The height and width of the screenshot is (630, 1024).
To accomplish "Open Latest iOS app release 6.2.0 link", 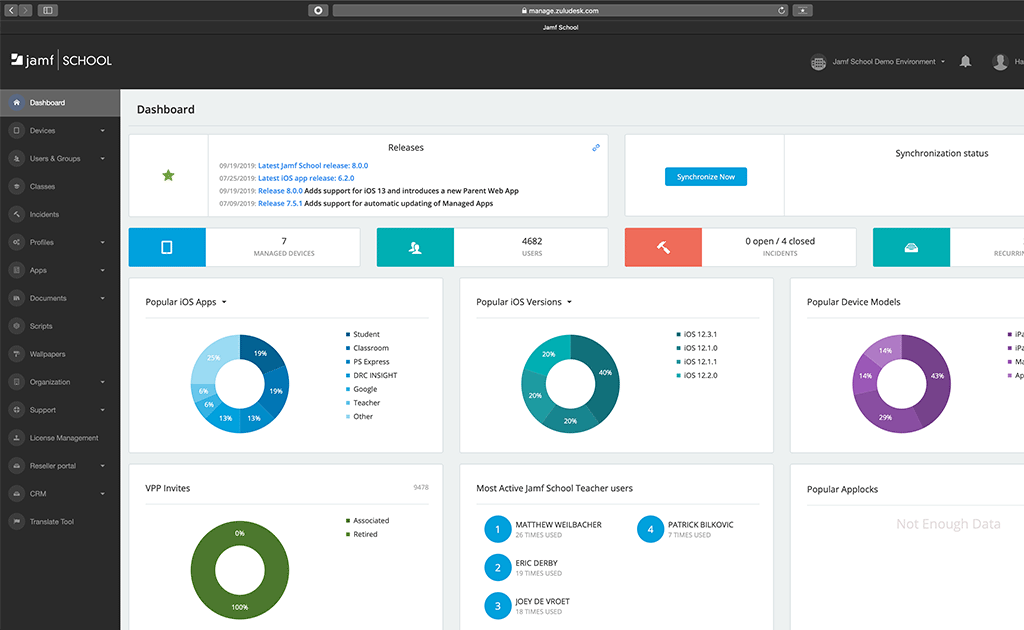I will click(306, 178).
